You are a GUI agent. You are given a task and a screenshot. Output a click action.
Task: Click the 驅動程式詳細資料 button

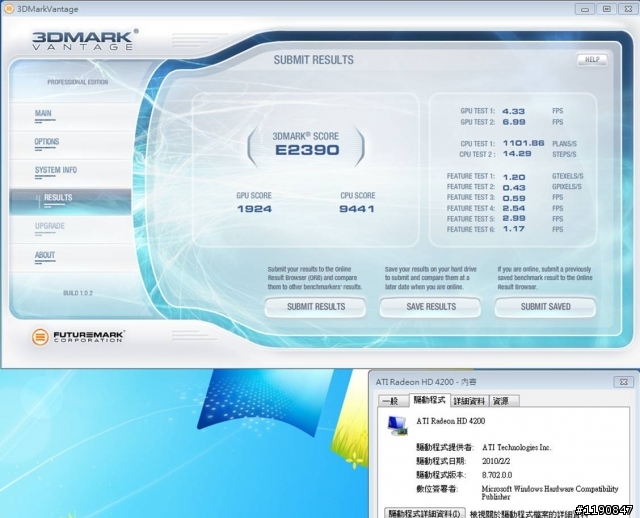424,513
